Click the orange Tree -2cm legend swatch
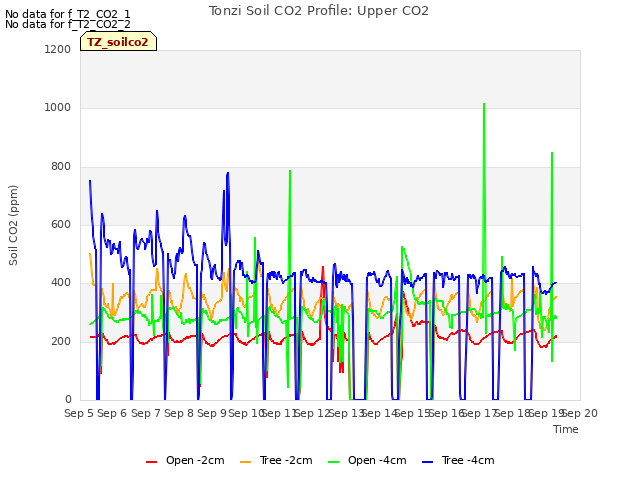The width and height of the screenshot is (640, 480). pyautogui.click(x=245, y=462)
